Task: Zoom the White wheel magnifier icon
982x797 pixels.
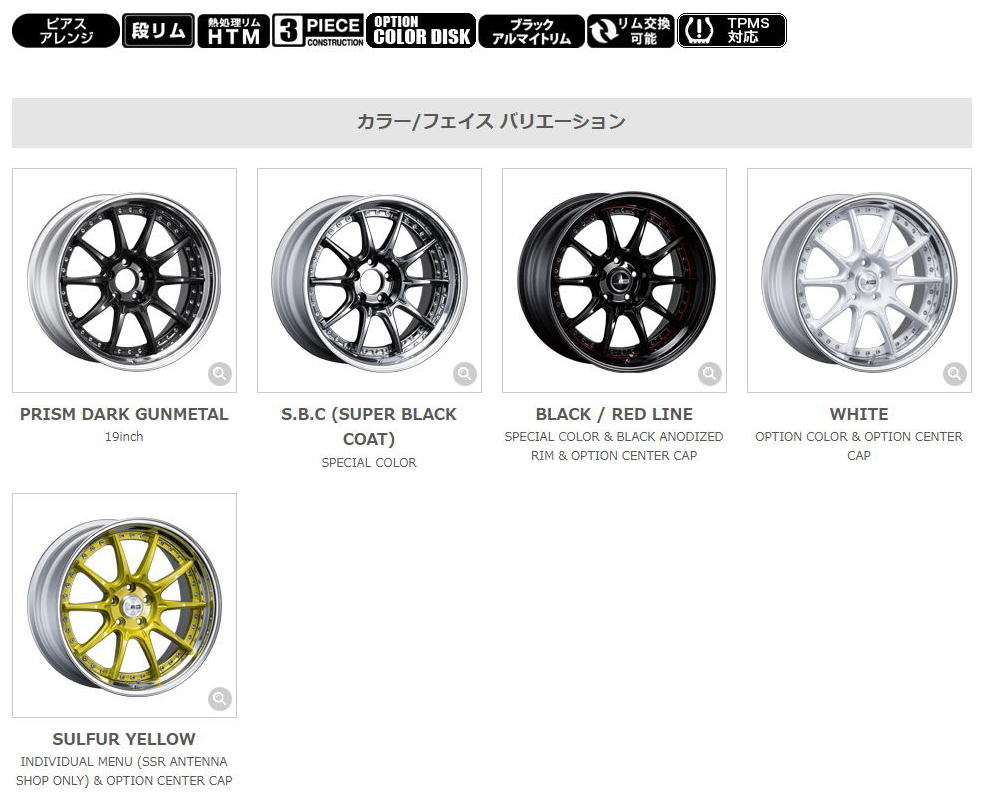Action: (954, 374)
